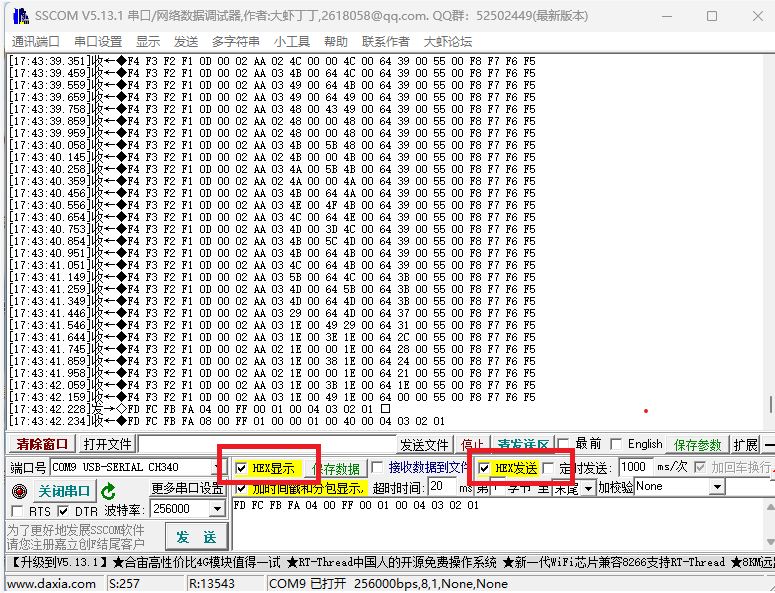
Task: Click the SSCOM application icon in title bar
Action: [21, 16]
